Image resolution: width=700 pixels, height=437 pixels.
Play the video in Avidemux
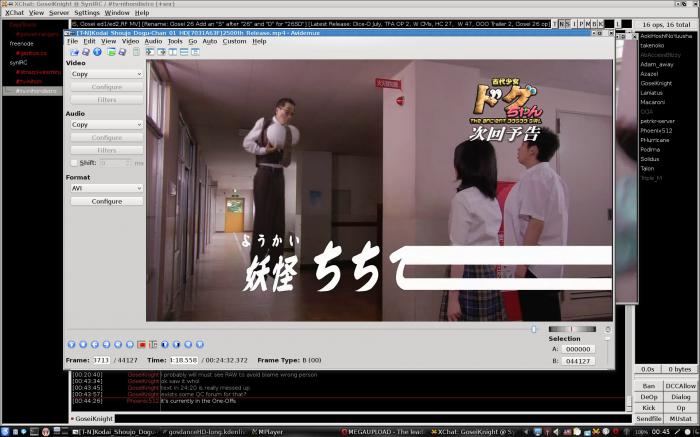tap(71, 345)
